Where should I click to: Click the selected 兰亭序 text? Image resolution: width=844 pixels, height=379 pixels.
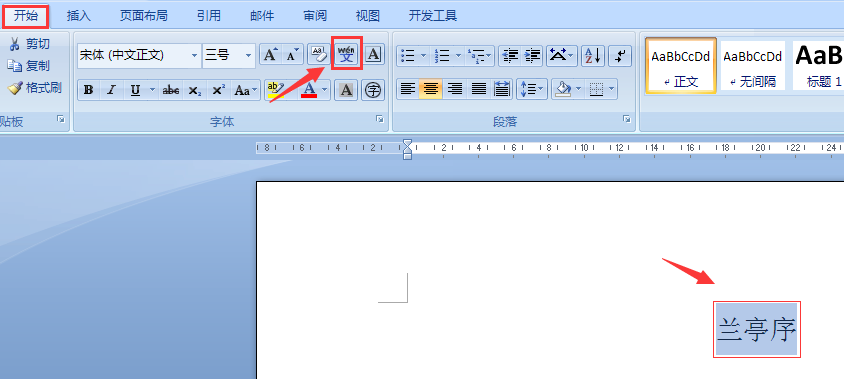point(757,329)
